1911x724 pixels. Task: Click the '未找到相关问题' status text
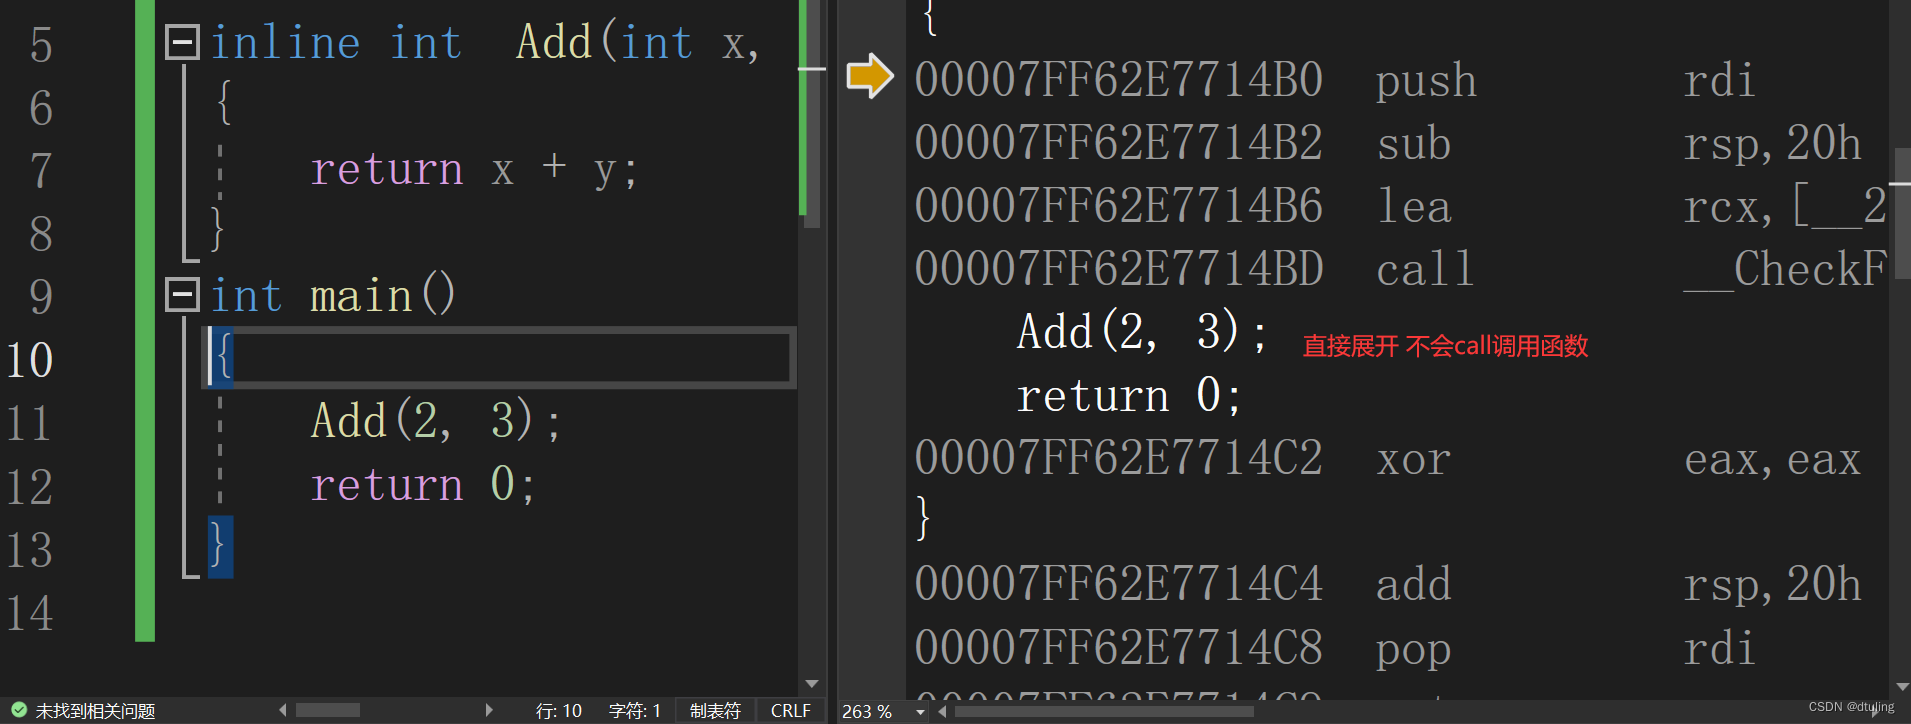96,711
